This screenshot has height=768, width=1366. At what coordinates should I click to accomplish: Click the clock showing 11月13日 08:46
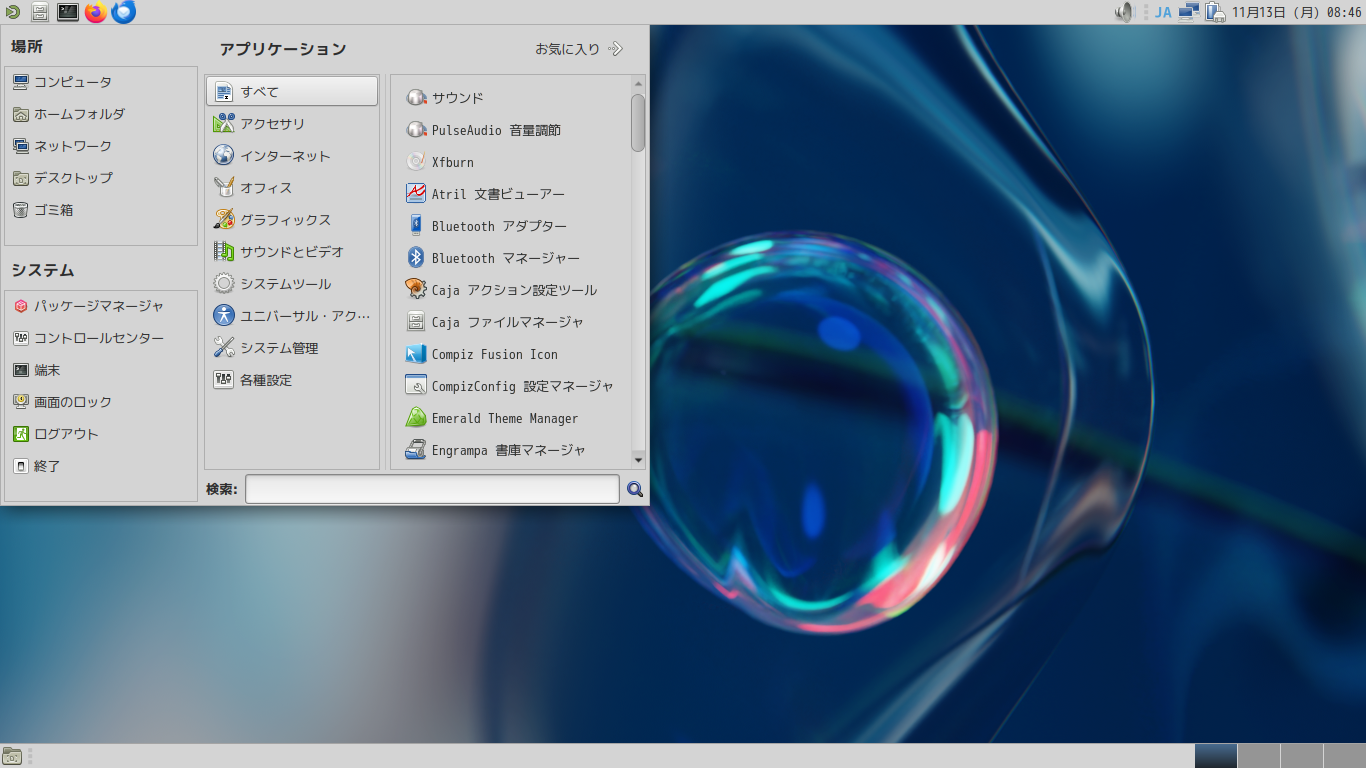pos(1296,12)
